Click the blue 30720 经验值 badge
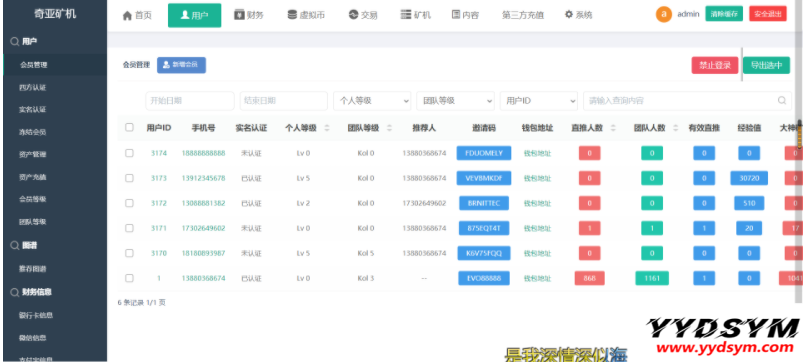The width and height of the screenshot is (811, 362). tap(749, 178)
